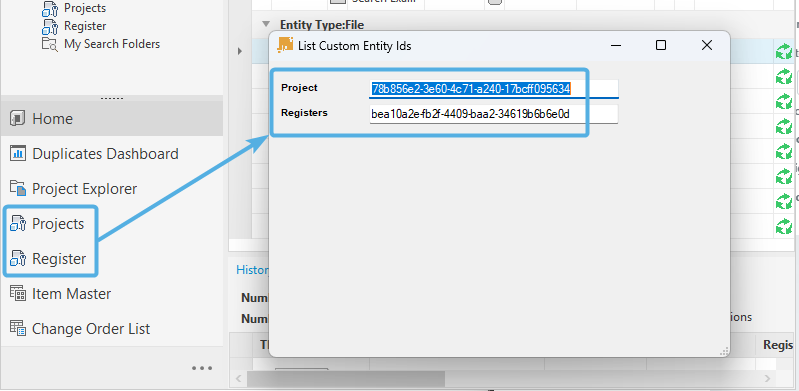The width and height of the screenshot is (799, 391).
Task: Open Project Explorer in the sidebar
Action: [x=85, y=189]
